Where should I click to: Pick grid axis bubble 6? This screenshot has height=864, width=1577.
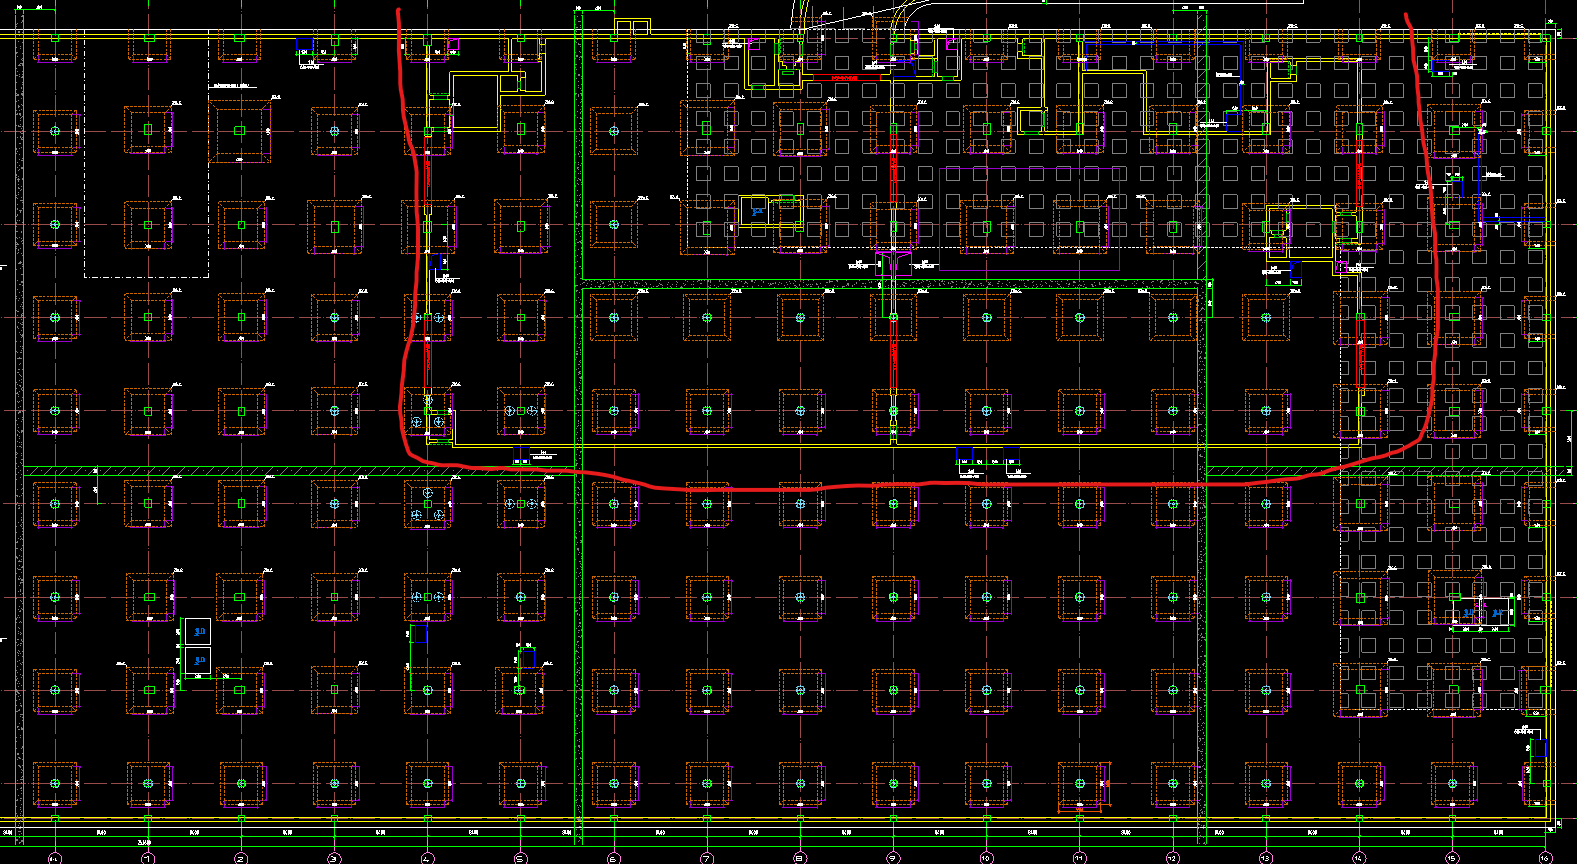pos(613,858)
